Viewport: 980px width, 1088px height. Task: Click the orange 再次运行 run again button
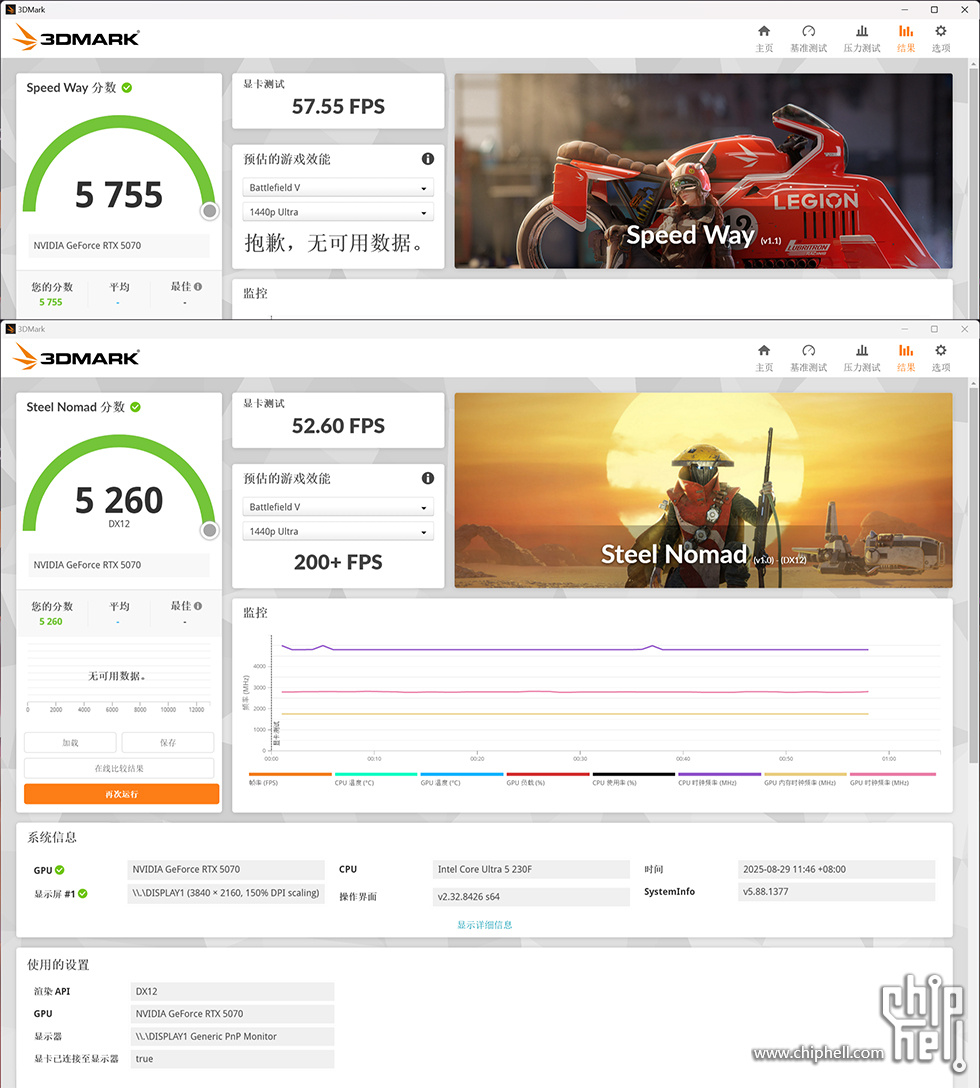pyautogui.click(x=121, y=794)
